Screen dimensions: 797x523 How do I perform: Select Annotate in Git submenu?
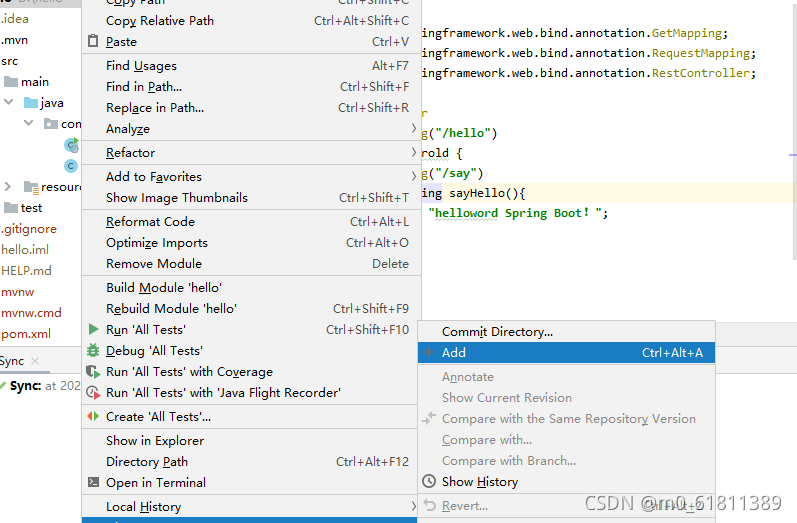point(566,377)
